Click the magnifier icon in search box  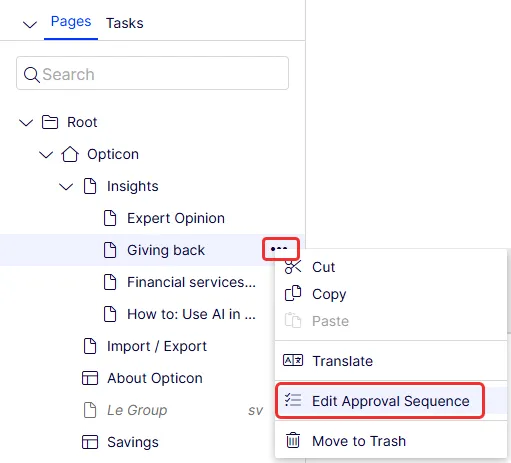pyautogui.click(x=32, y=74)
